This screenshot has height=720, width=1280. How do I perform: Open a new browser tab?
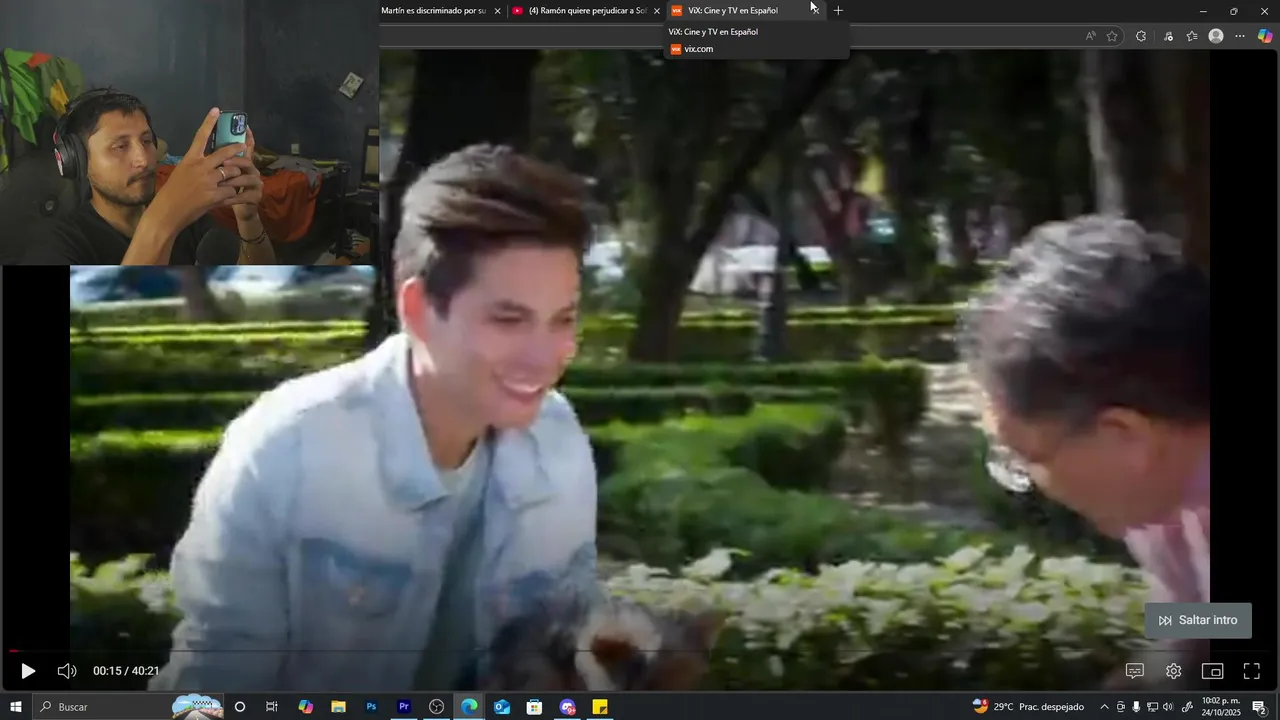pyautogui.click(x=838, y=11)
